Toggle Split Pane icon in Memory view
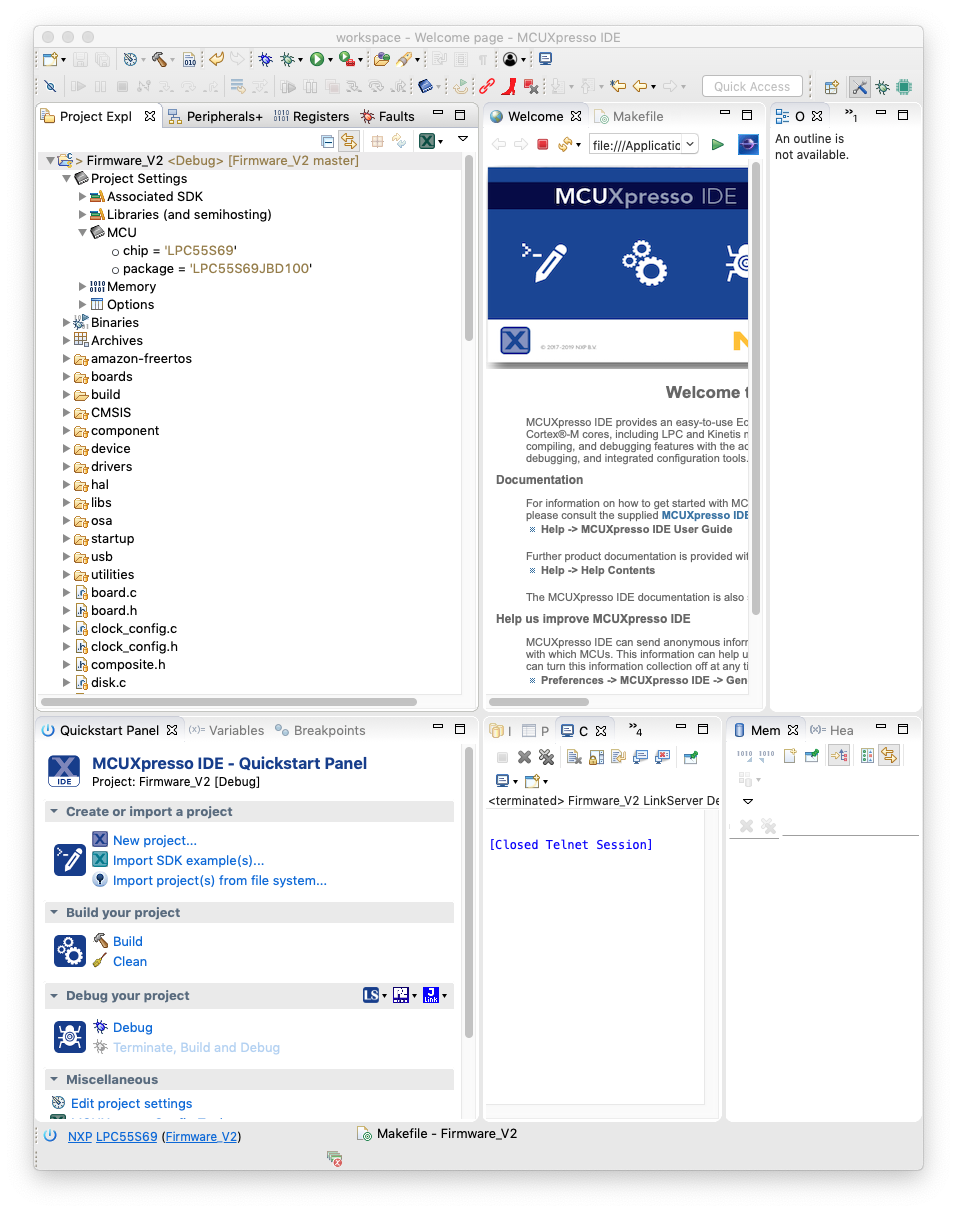The height and width of the screenshot is (1212, 957). pyautogui.click(x=867, y=755)
